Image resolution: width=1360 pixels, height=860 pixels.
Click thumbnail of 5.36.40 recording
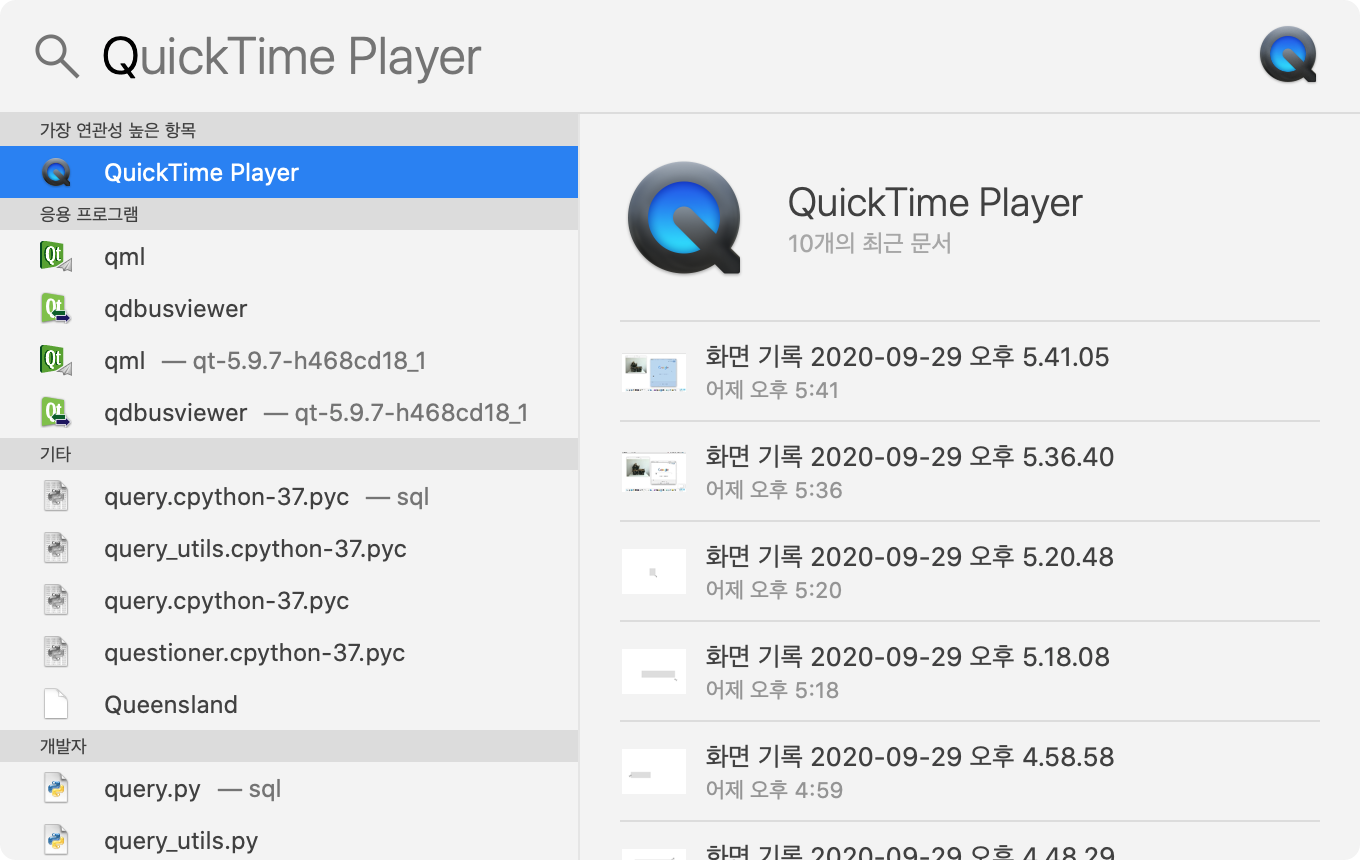tap(654, 471)
